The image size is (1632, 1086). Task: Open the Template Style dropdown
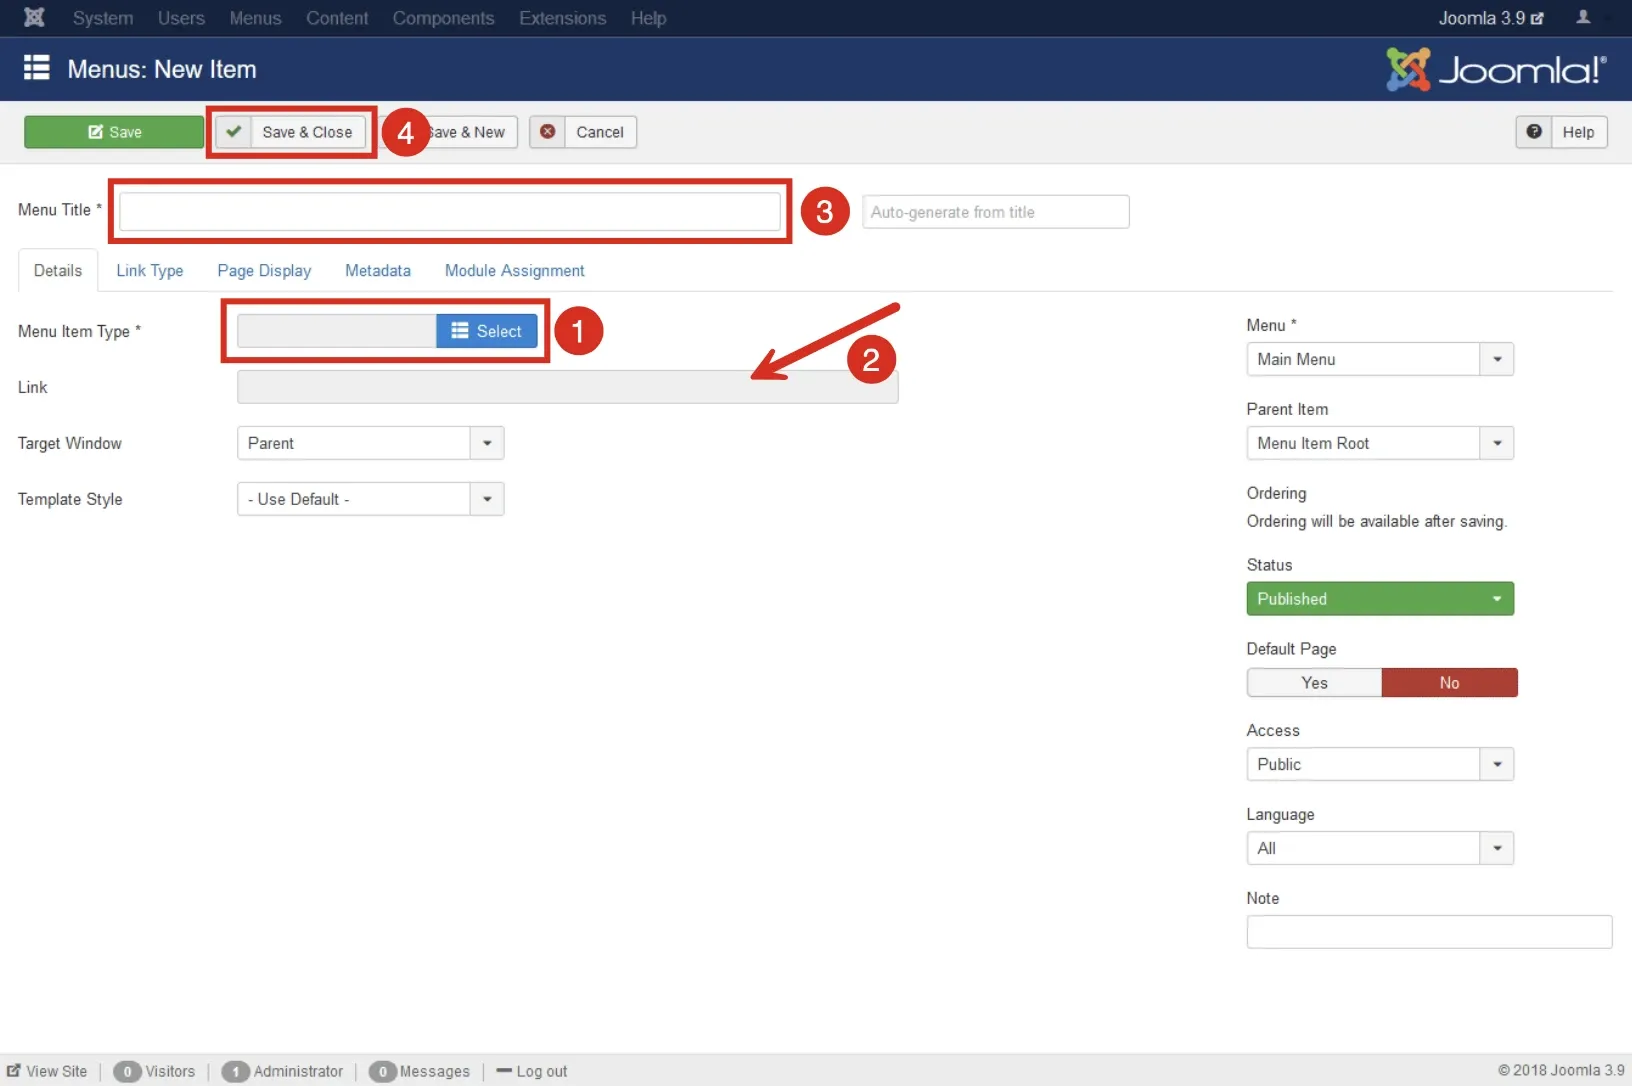point(370,499)
